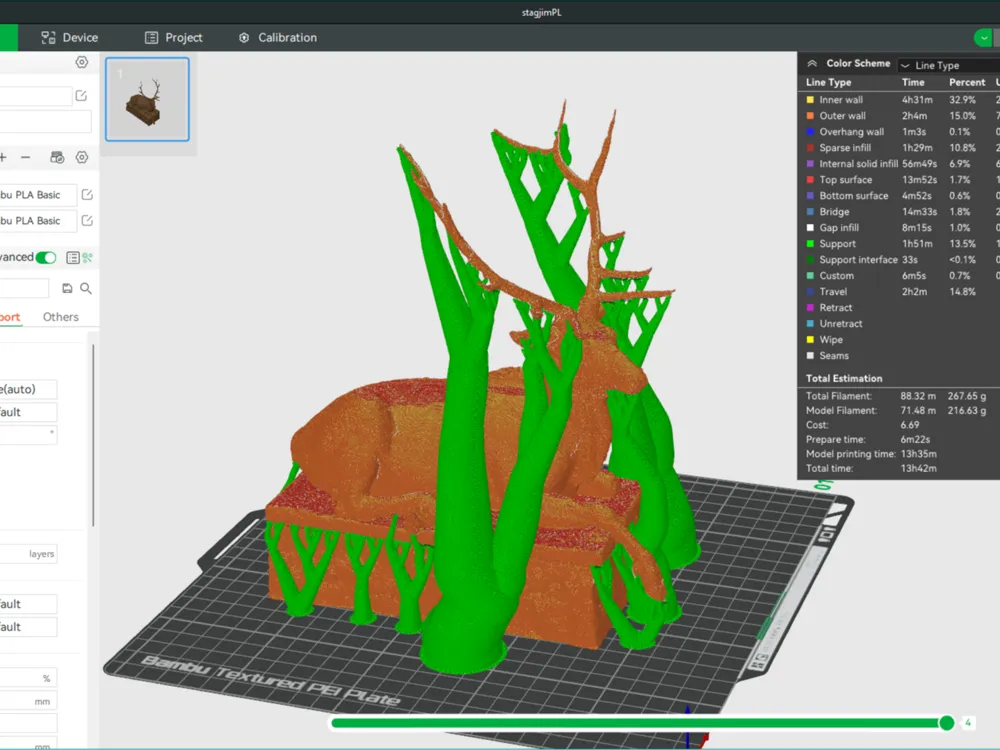Edit first Bambu PLA Basic filament

[87, 195]
